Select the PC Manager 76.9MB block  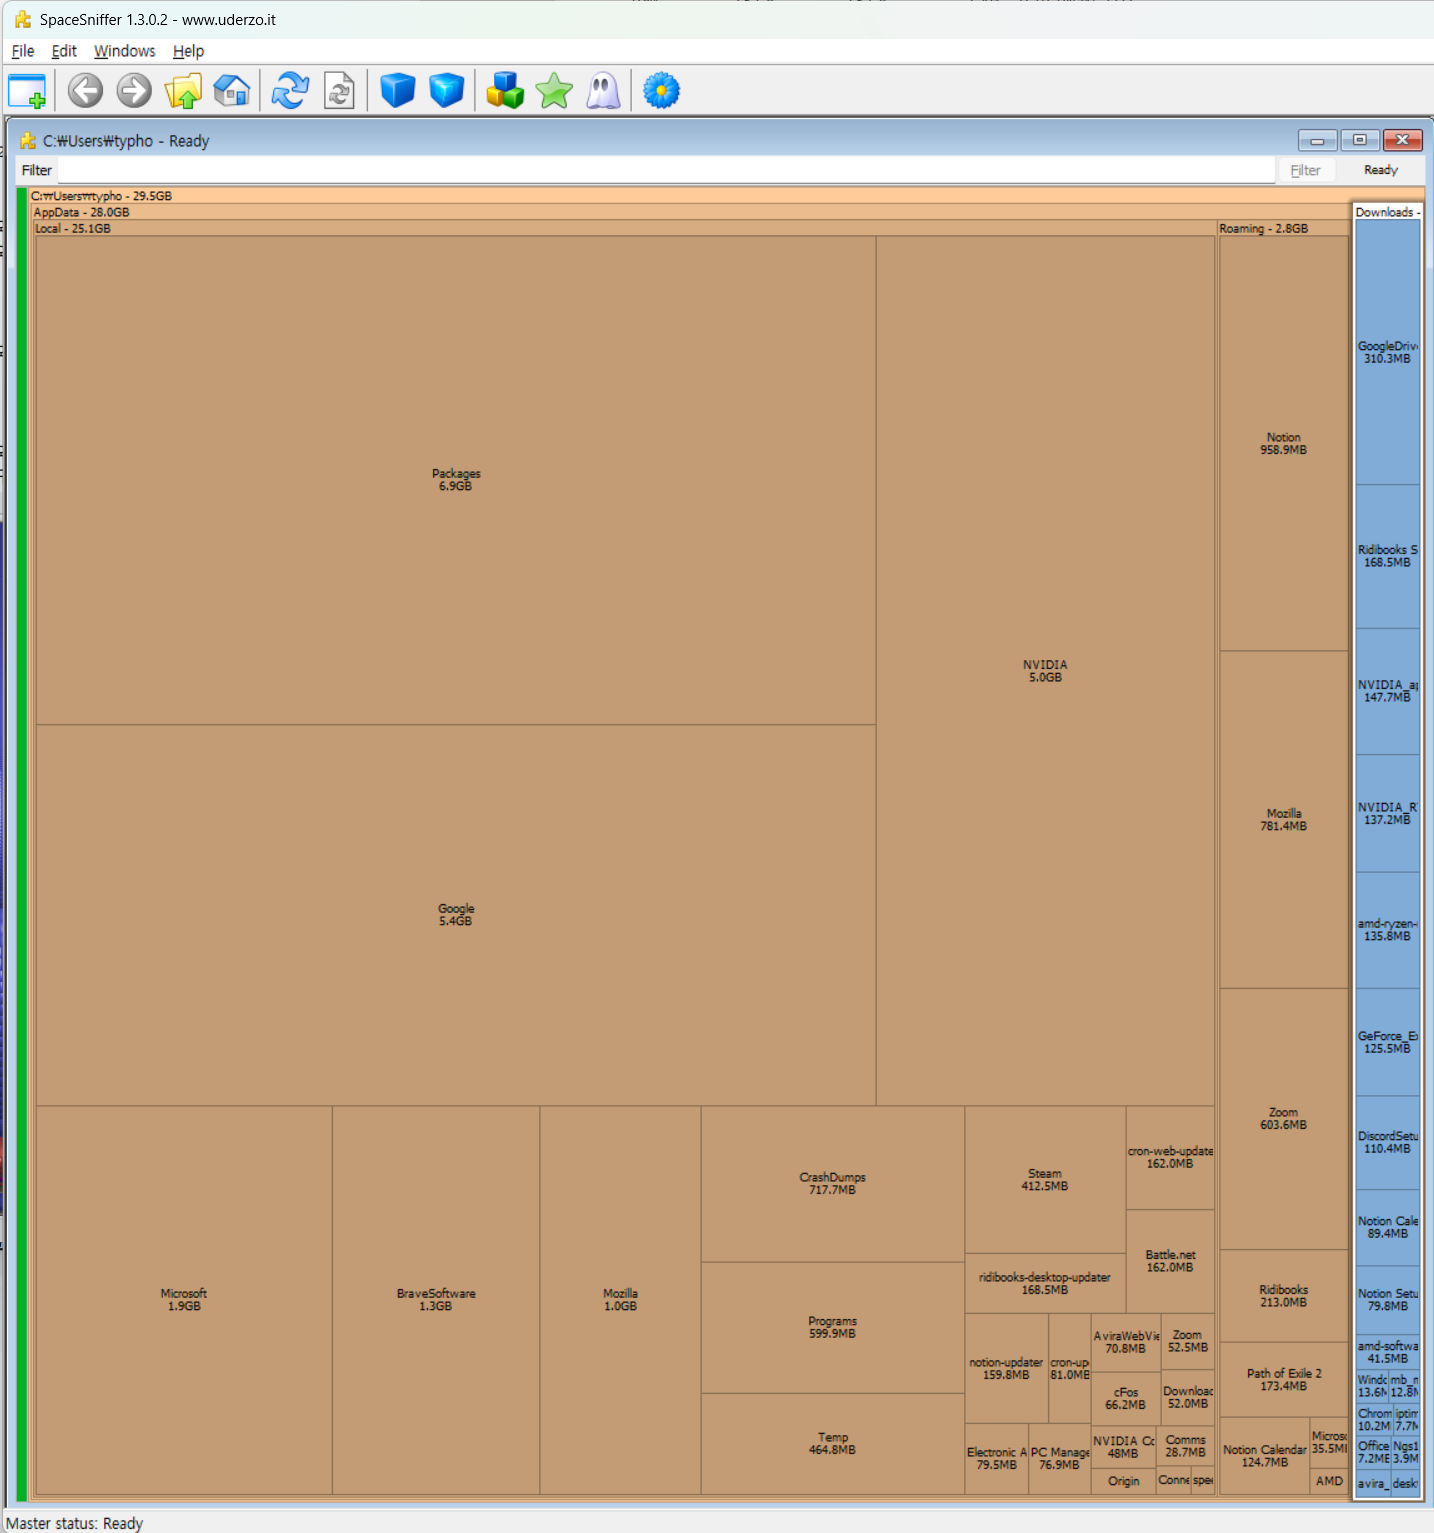pos(1060,1459)
